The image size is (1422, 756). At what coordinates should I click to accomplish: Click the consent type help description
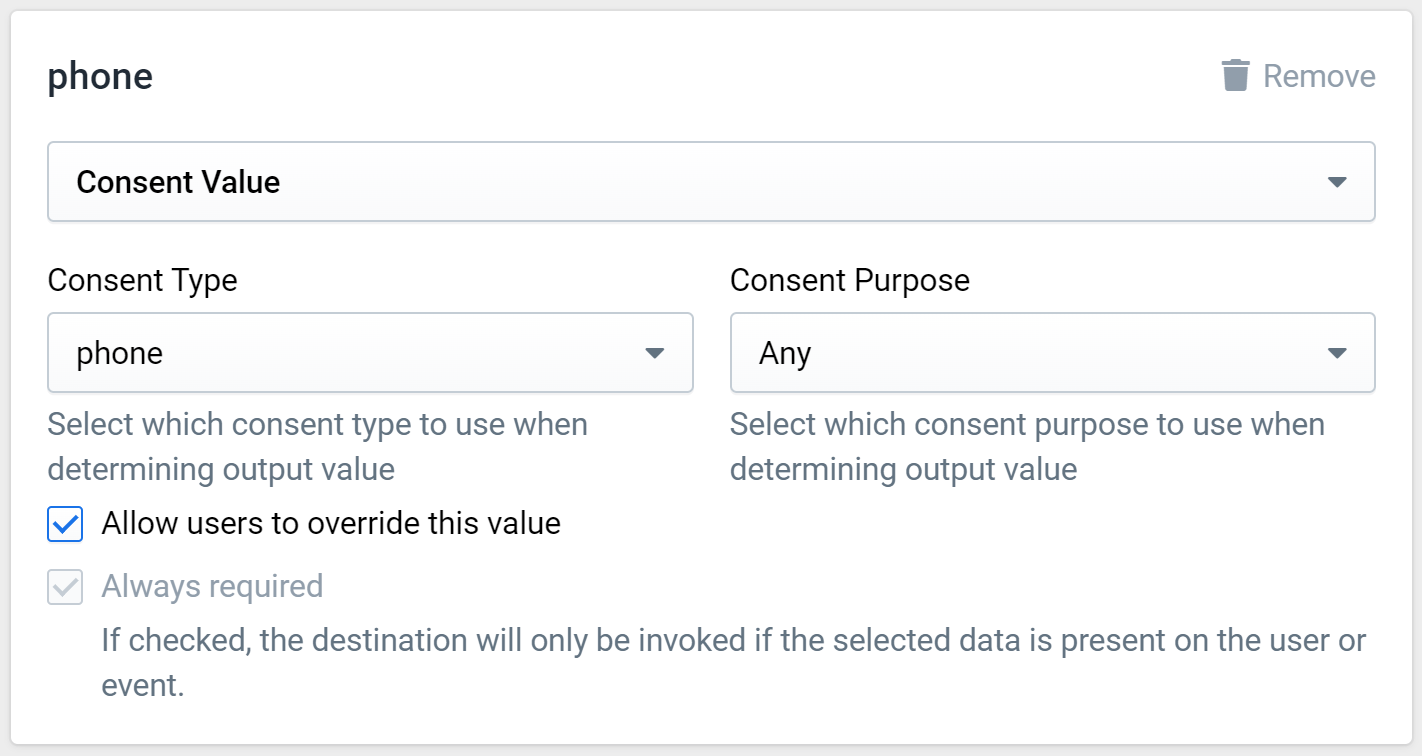[318, 446]
